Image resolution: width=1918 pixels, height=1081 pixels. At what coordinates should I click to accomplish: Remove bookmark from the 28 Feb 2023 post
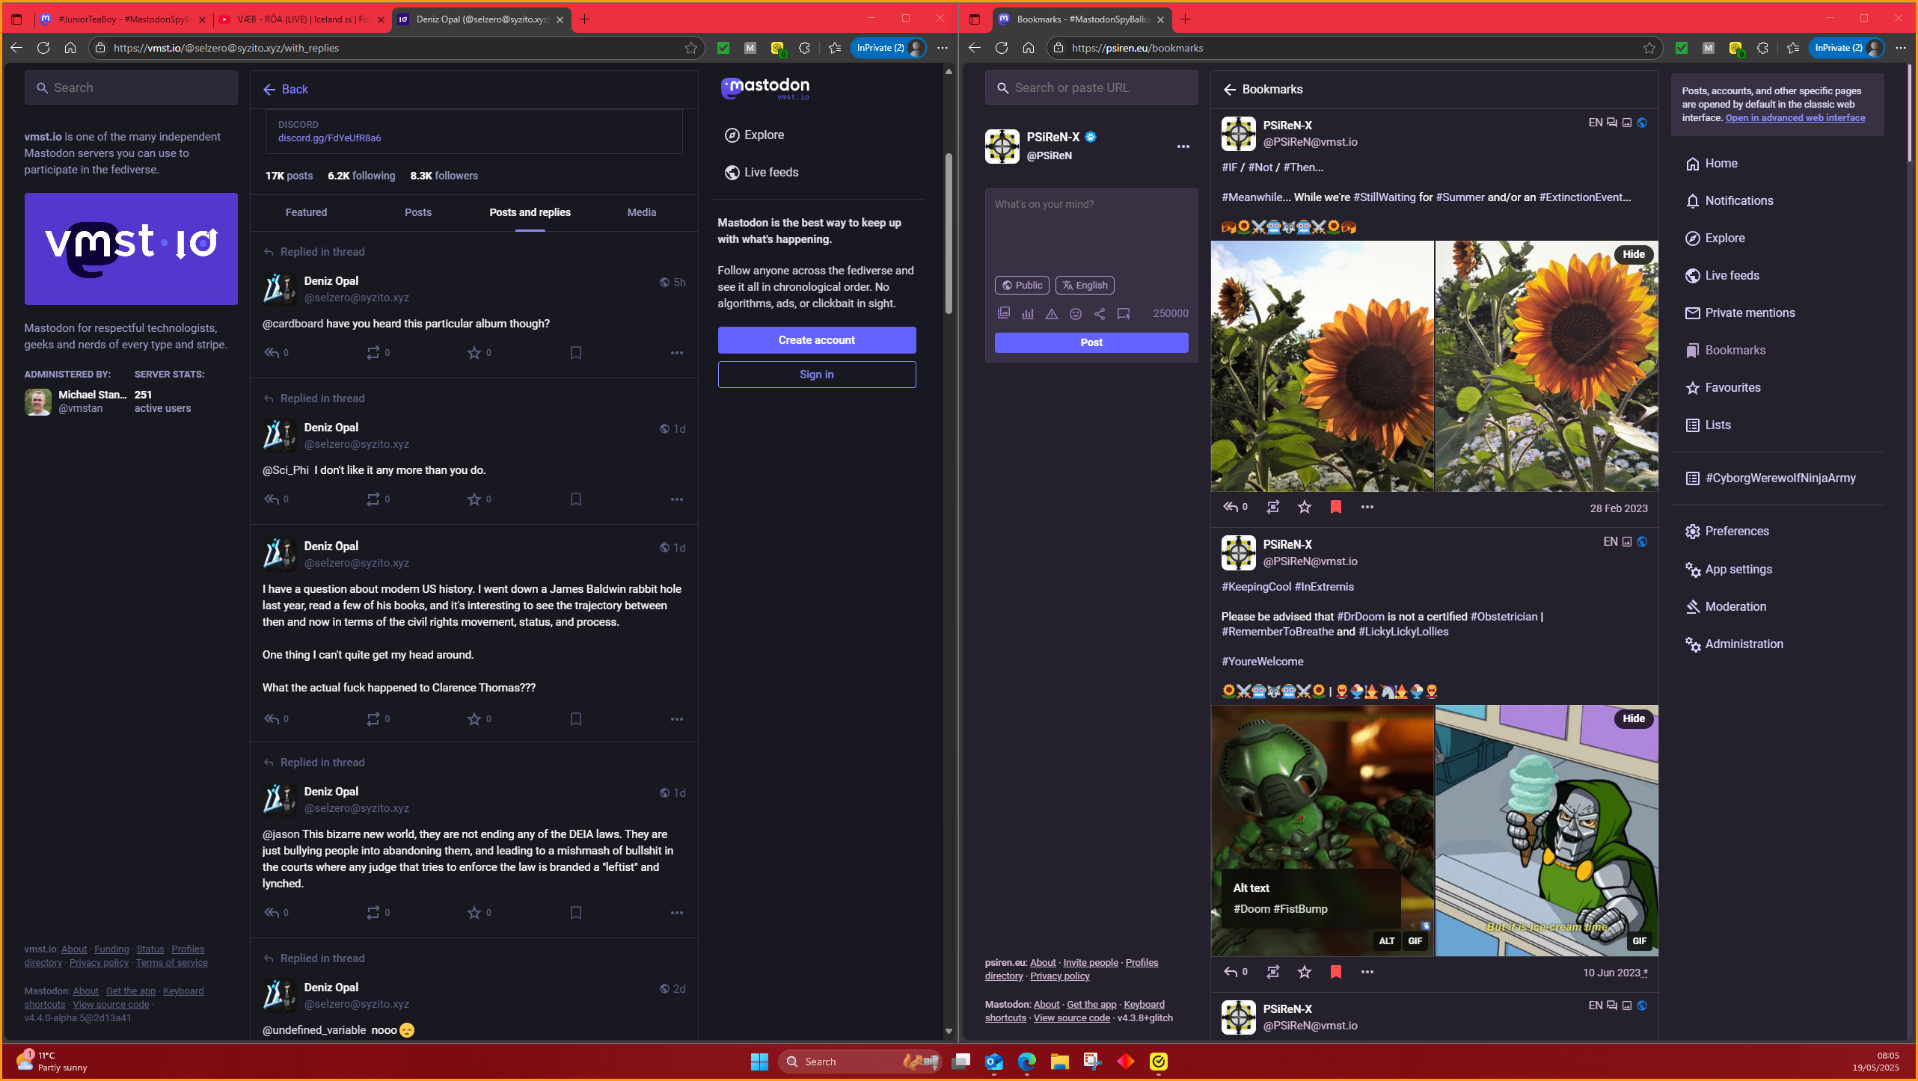coord(1336,507)
